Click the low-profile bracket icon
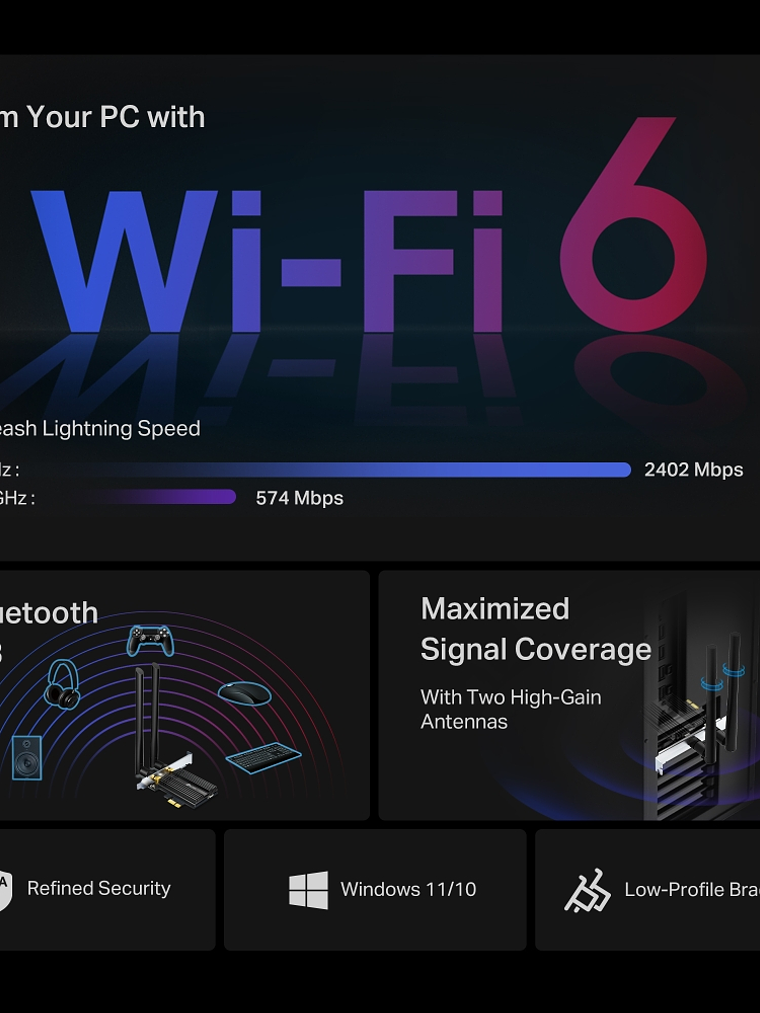 pos(587,890)
